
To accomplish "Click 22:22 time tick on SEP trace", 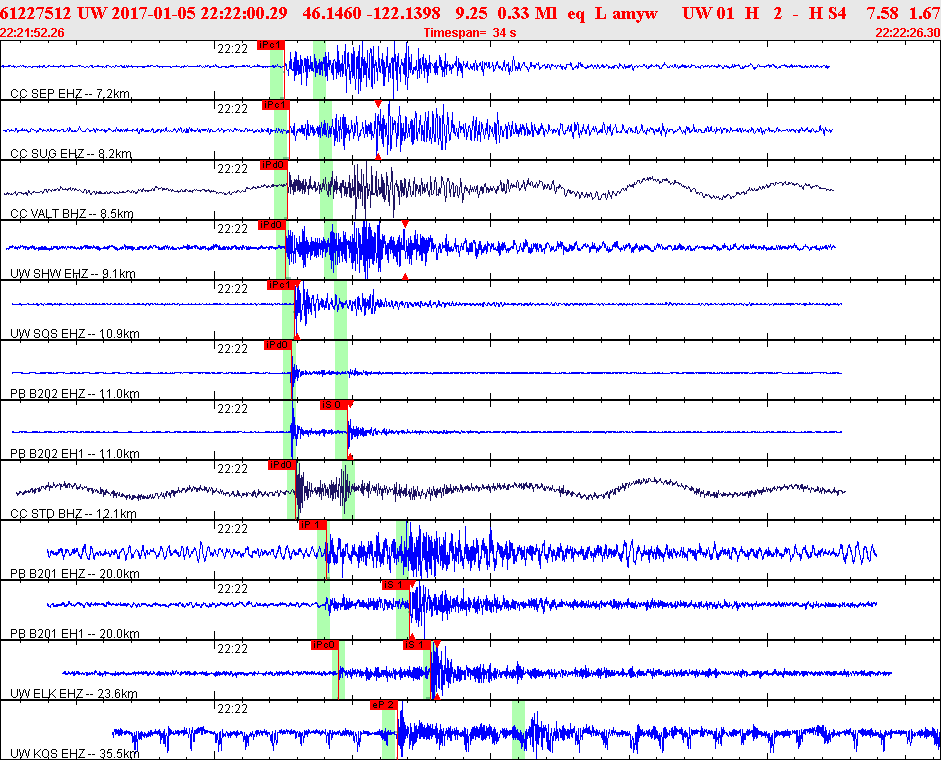I will (x=232, y=49).
